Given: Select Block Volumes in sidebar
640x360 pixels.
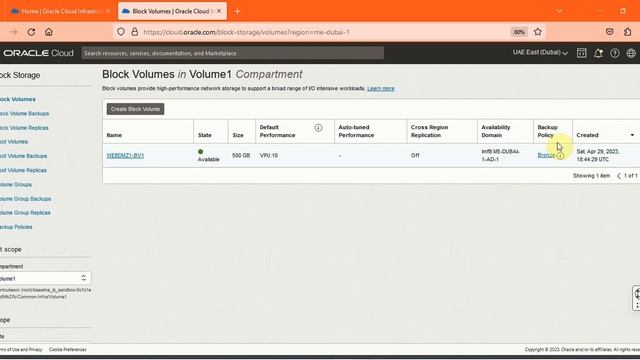Looking at the screenshot, I should 18,99.
